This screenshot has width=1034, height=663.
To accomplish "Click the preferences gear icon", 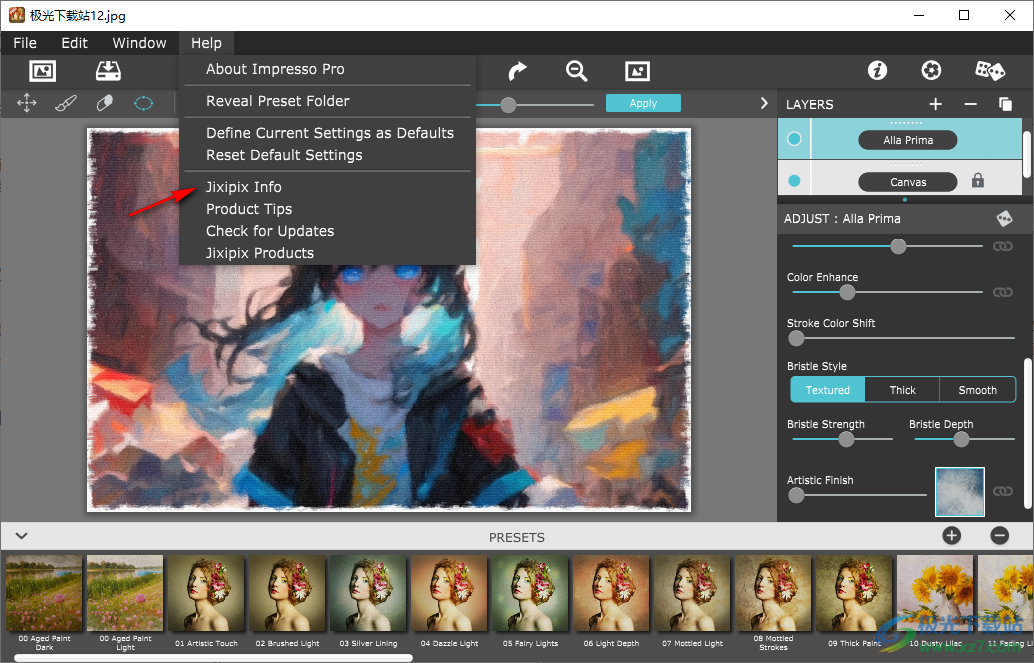I will click(x=931, y=70).
